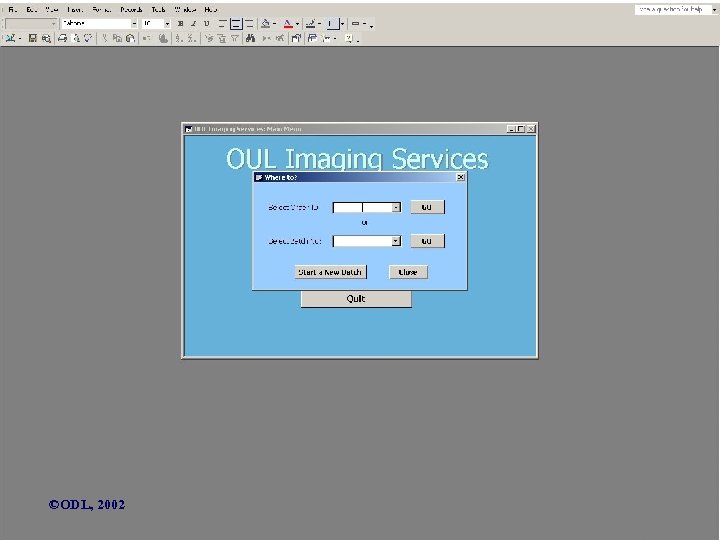Show the Database Window icon
Screen dimensions: 720x540
312,38
